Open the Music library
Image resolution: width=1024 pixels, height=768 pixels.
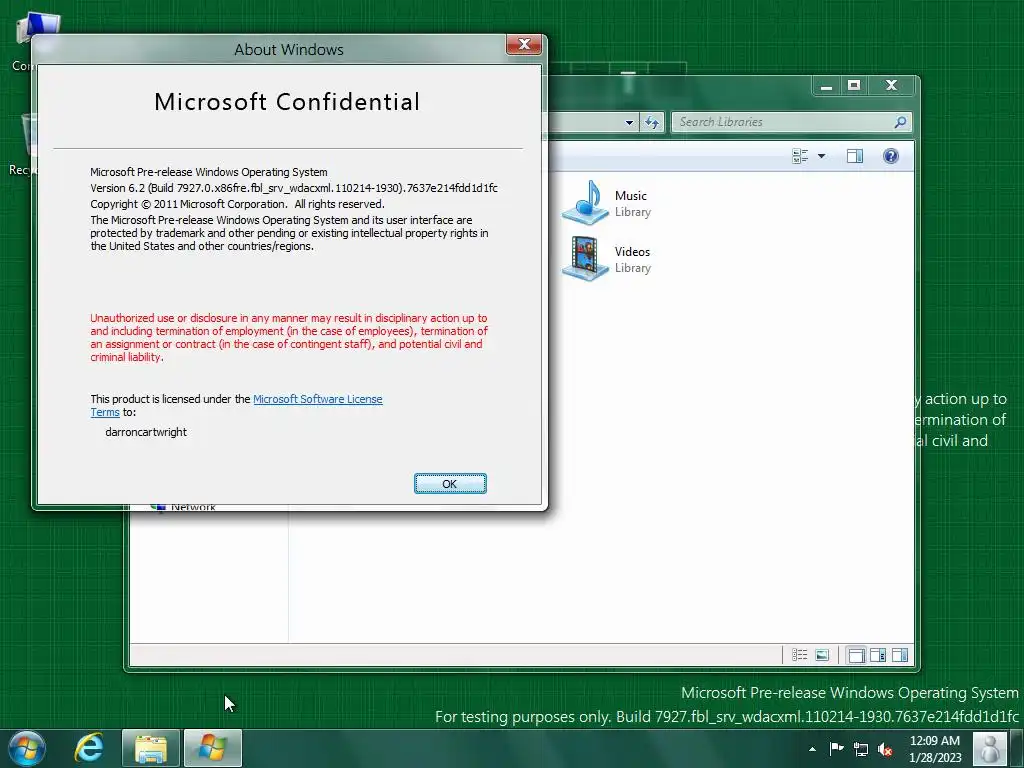click(607, 203)
